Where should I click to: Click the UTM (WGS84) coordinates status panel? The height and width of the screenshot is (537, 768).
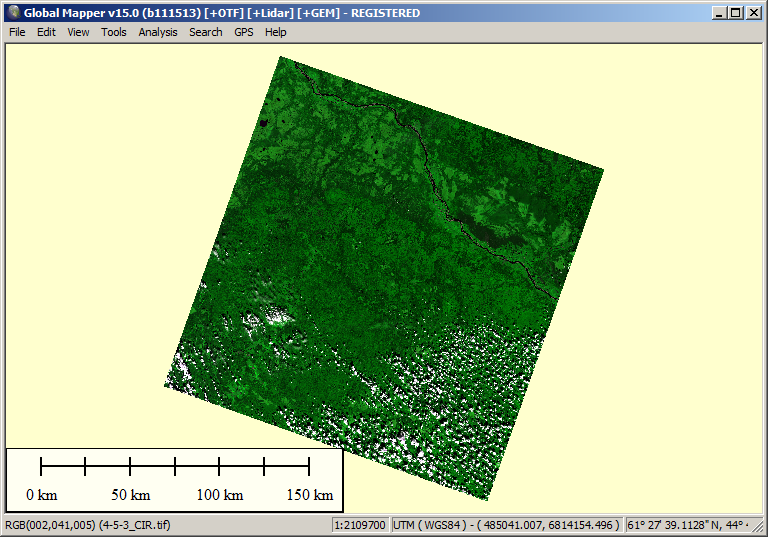(508, 525)
